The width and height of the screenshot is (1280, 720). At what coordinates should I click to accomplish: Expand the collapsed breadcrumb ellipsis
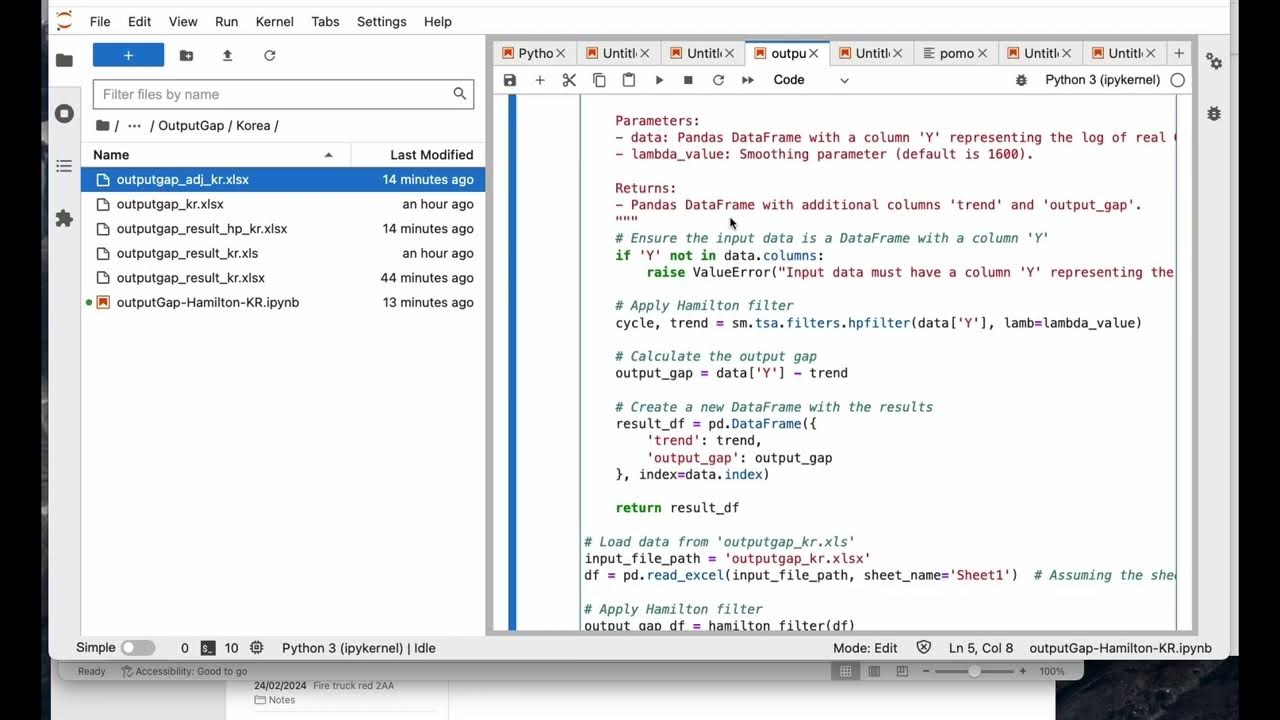pos(134,126)
